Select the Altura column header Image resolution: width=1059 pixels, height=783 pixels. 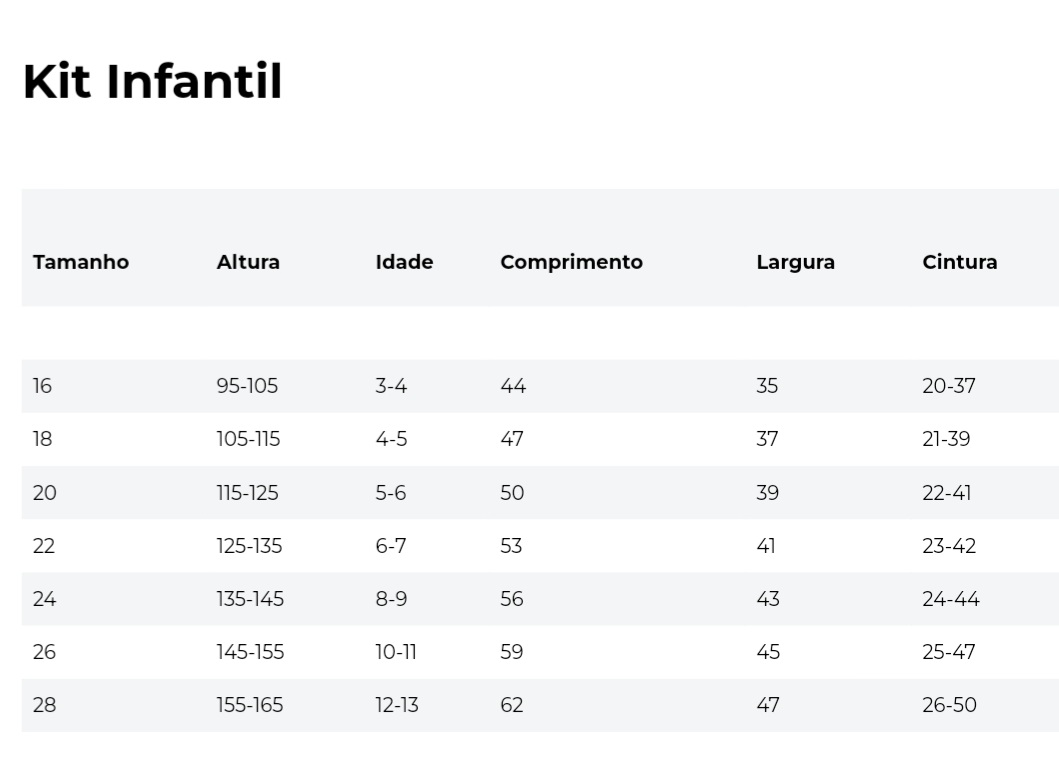click(x=248, y=262)
